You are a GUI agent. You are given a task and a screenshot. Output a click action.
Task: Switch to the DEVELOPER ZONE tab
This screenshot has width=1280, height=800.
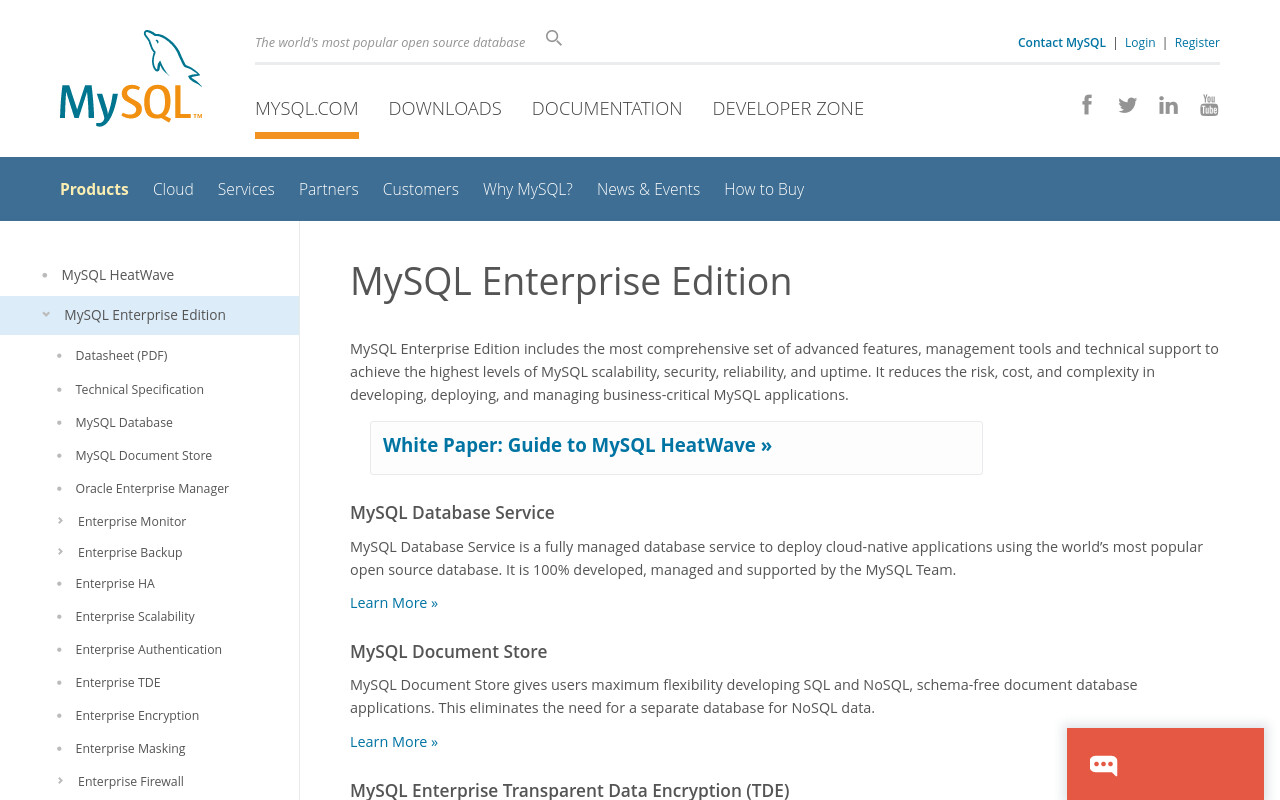(x=788, y=108)
